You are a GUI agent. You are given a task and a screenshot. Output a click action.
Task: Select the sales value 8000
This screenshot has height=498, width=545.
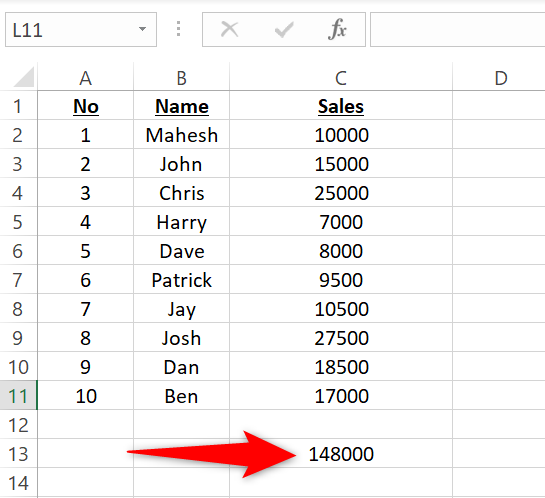(341, 251)
